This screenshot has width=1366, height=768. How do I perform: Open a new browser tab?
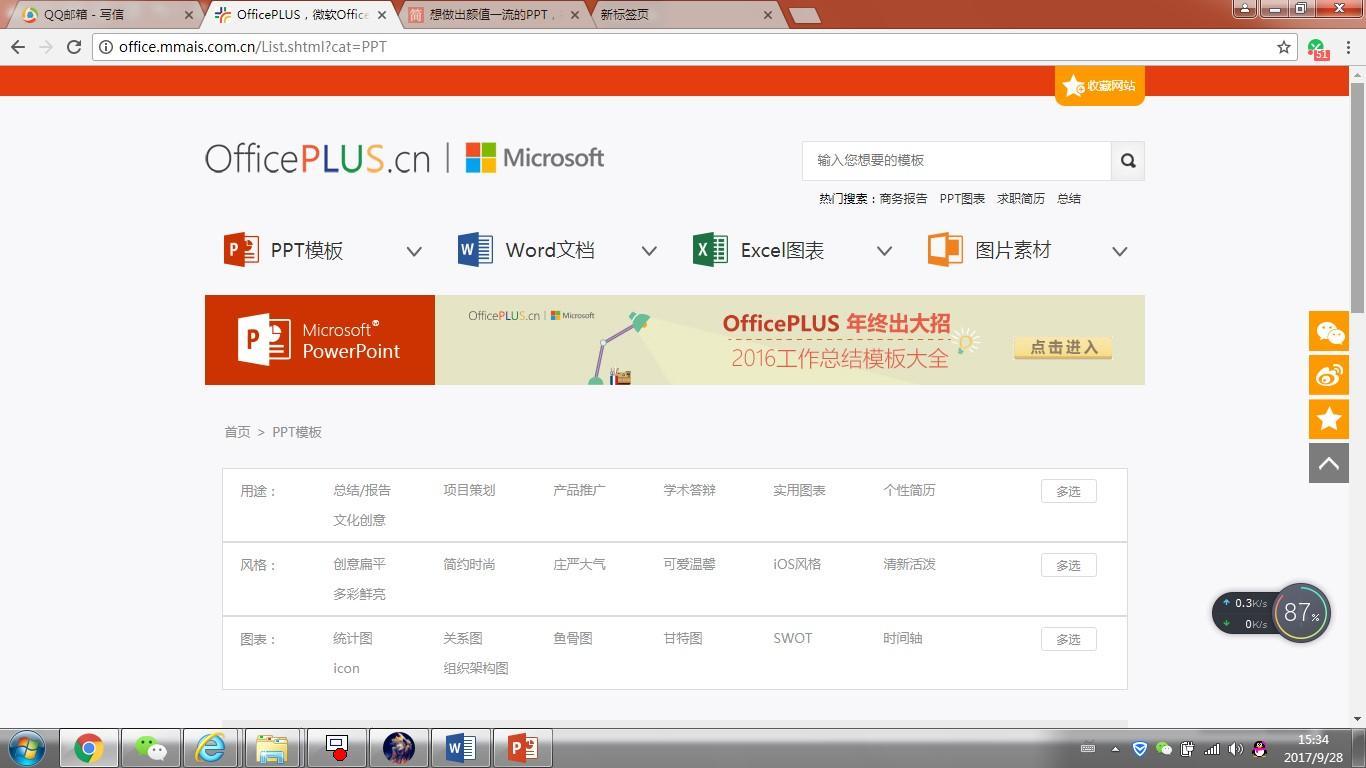click(804, 15)
